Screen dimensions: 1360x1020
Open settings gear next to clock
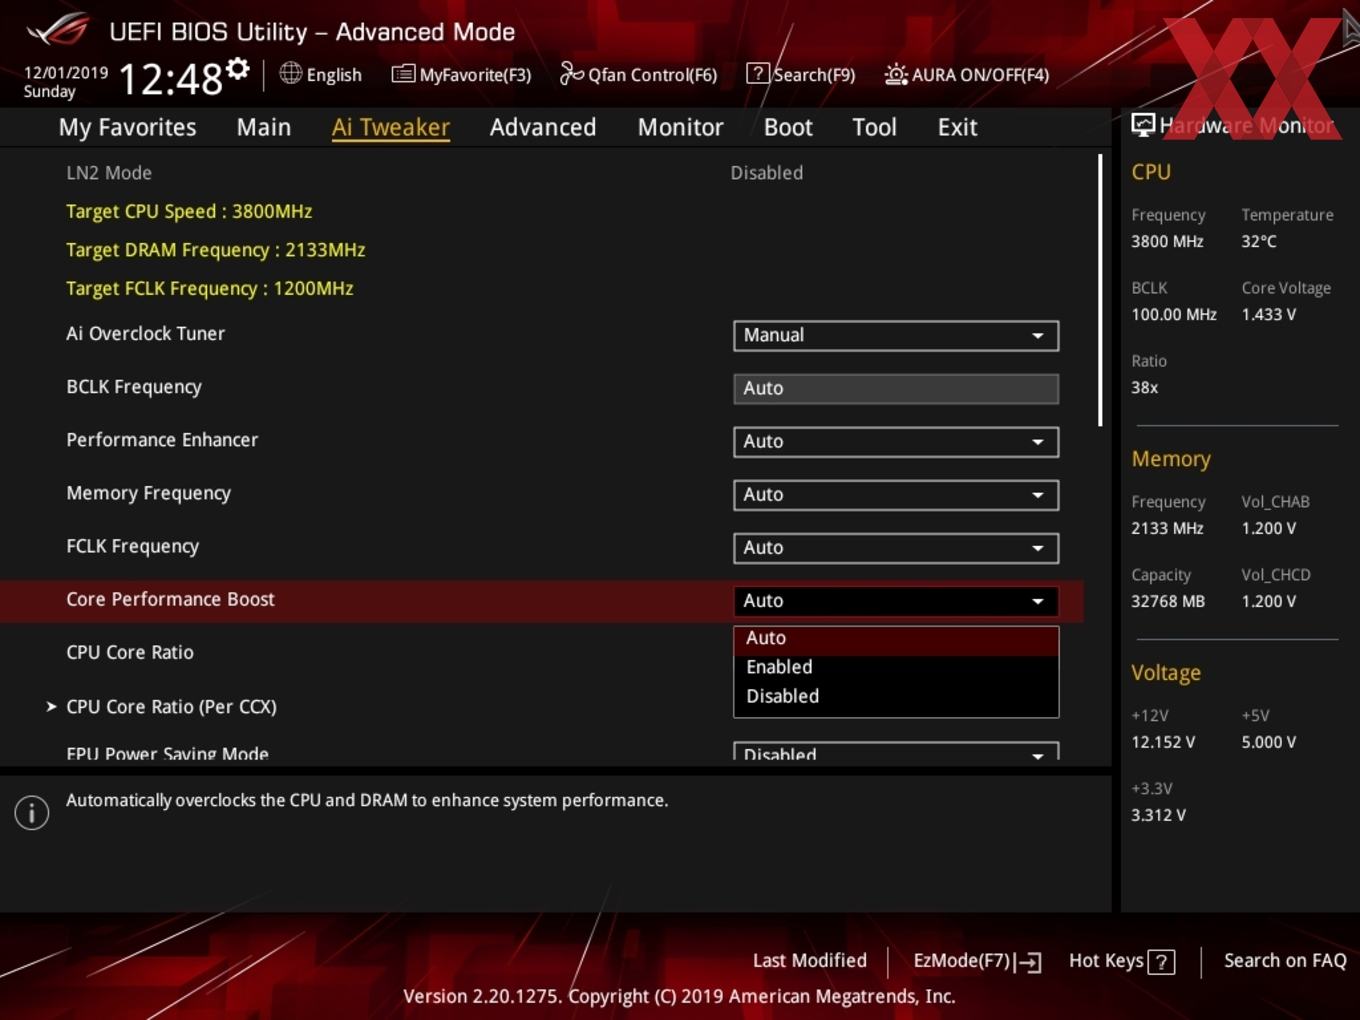(x=237, y=68)
